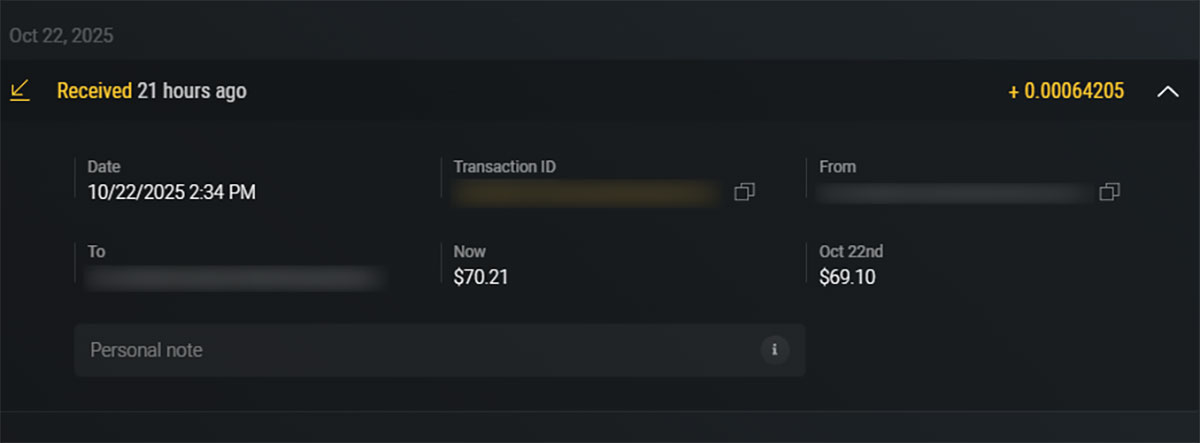This screenshot has height=443, width=1200.
Task: Collapse the received transaction details
Action: [x=1167, y=92]
